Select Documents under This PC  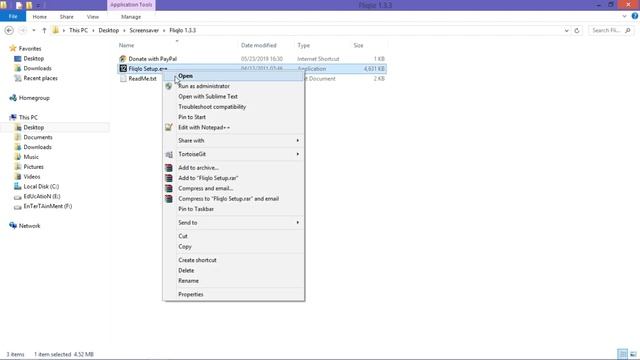(38, 137)
